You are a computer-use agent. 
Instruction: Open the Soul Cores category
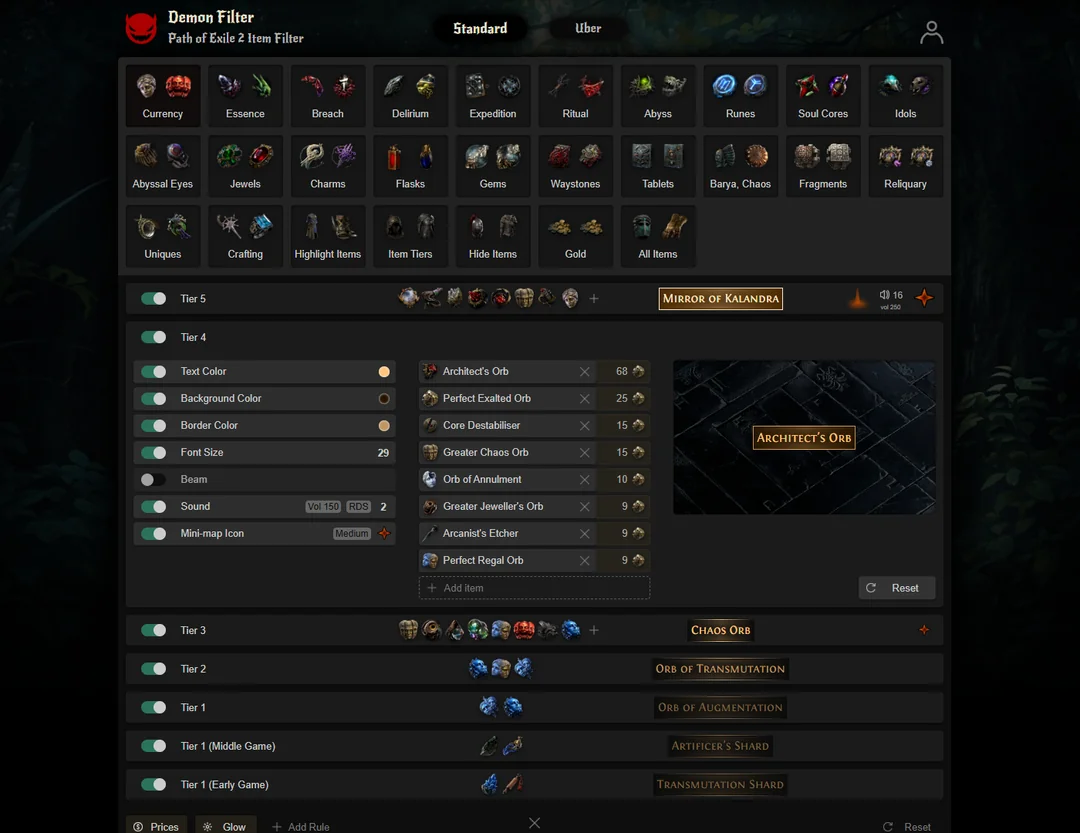823,96
